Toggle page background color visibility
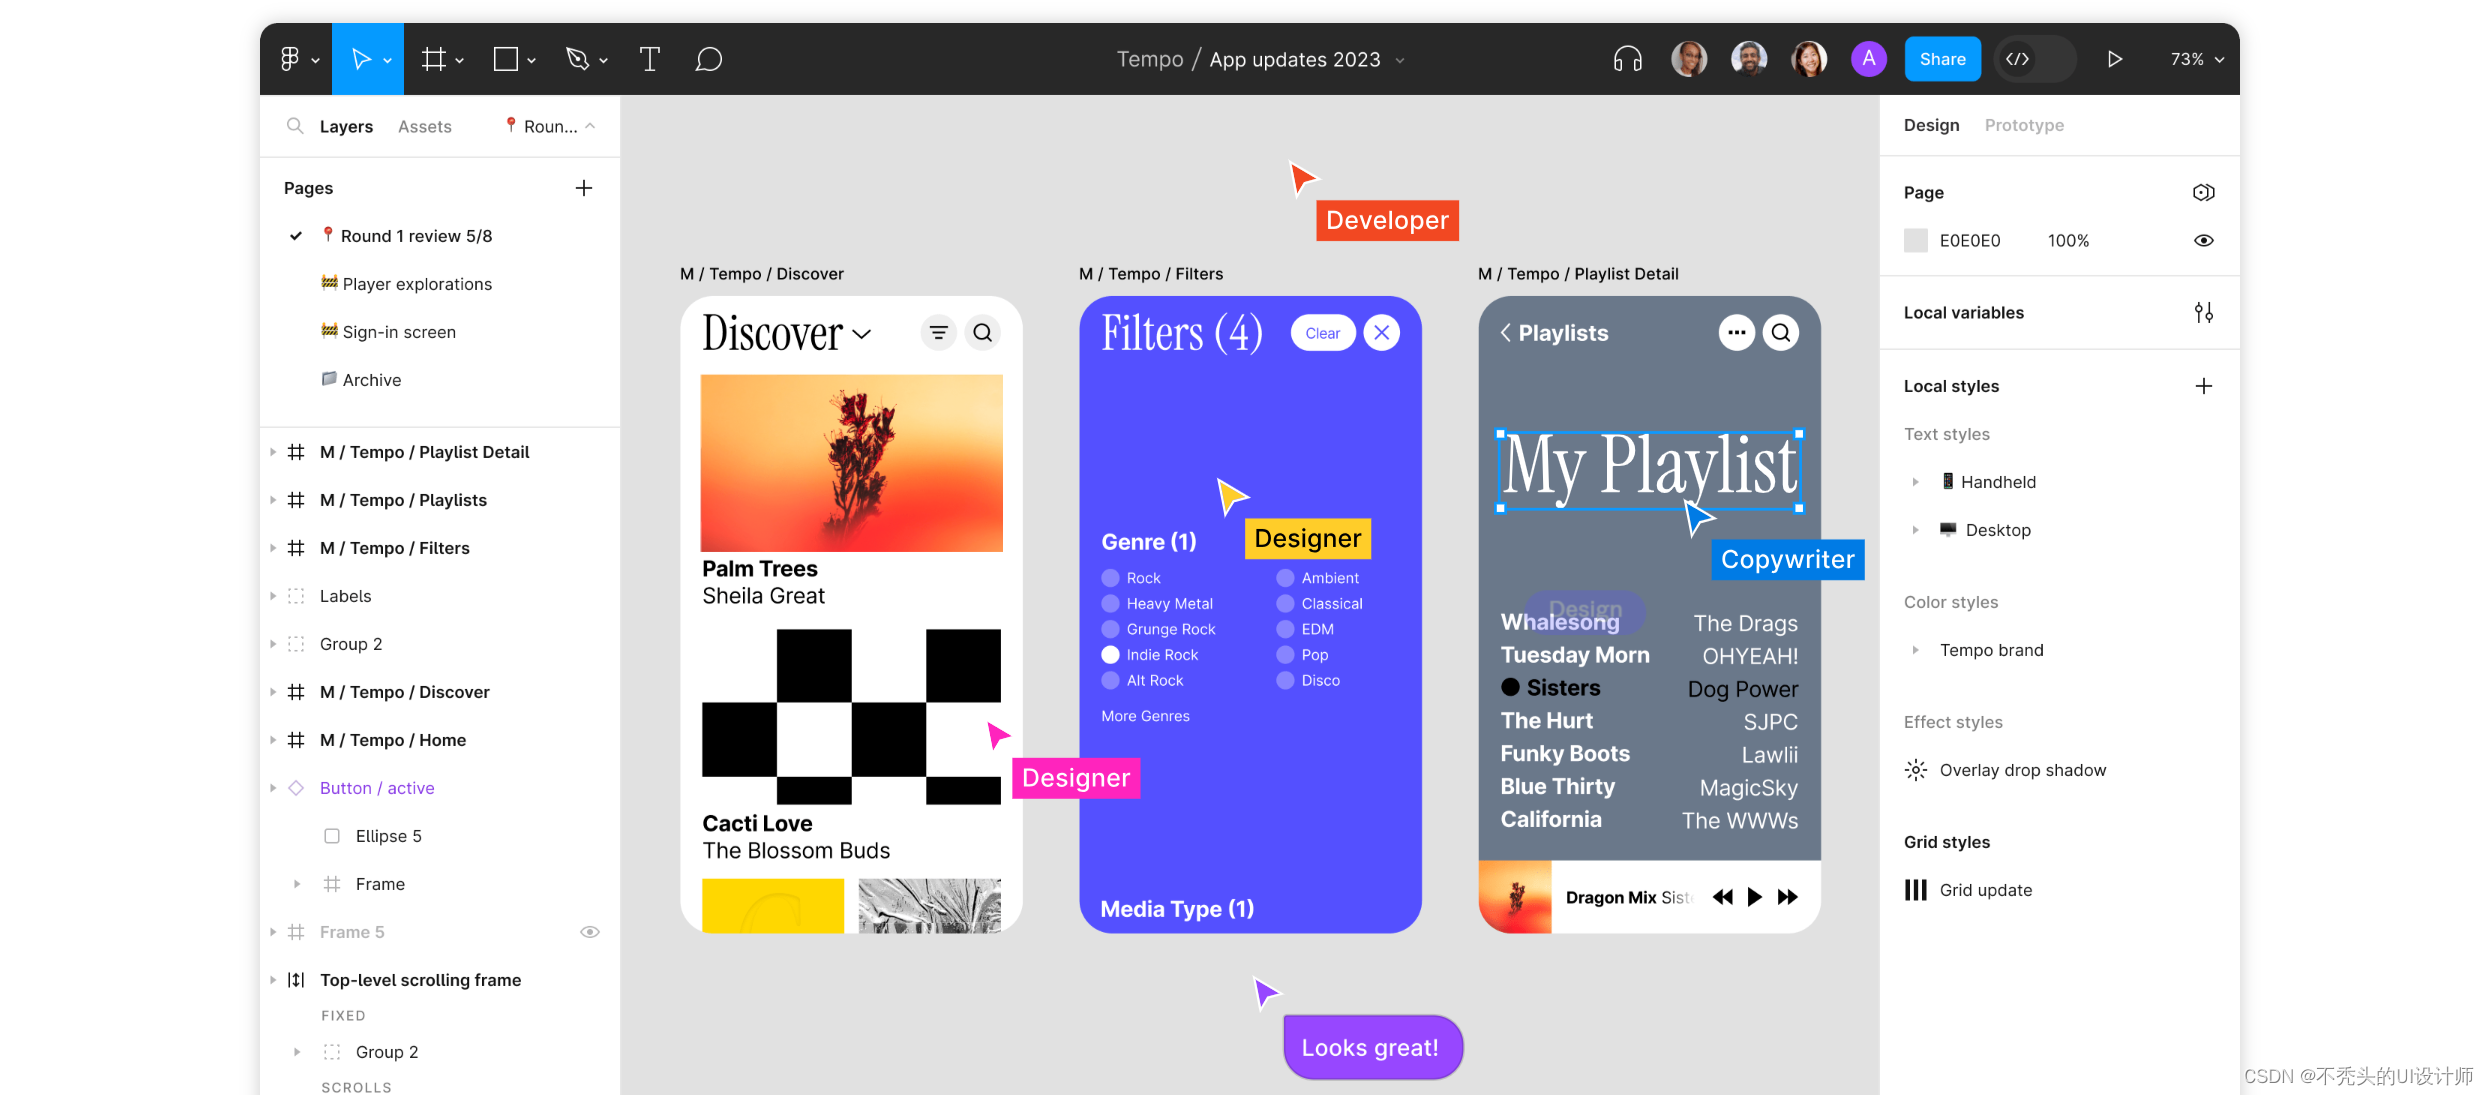The image size is (2489, 1095). 2203,241
